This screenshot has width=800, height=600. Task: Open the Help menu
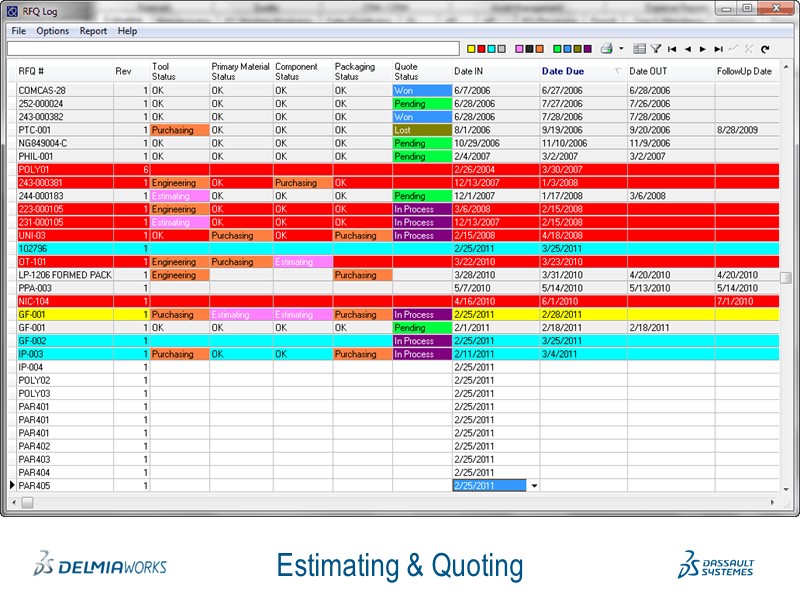click(128, 31)
